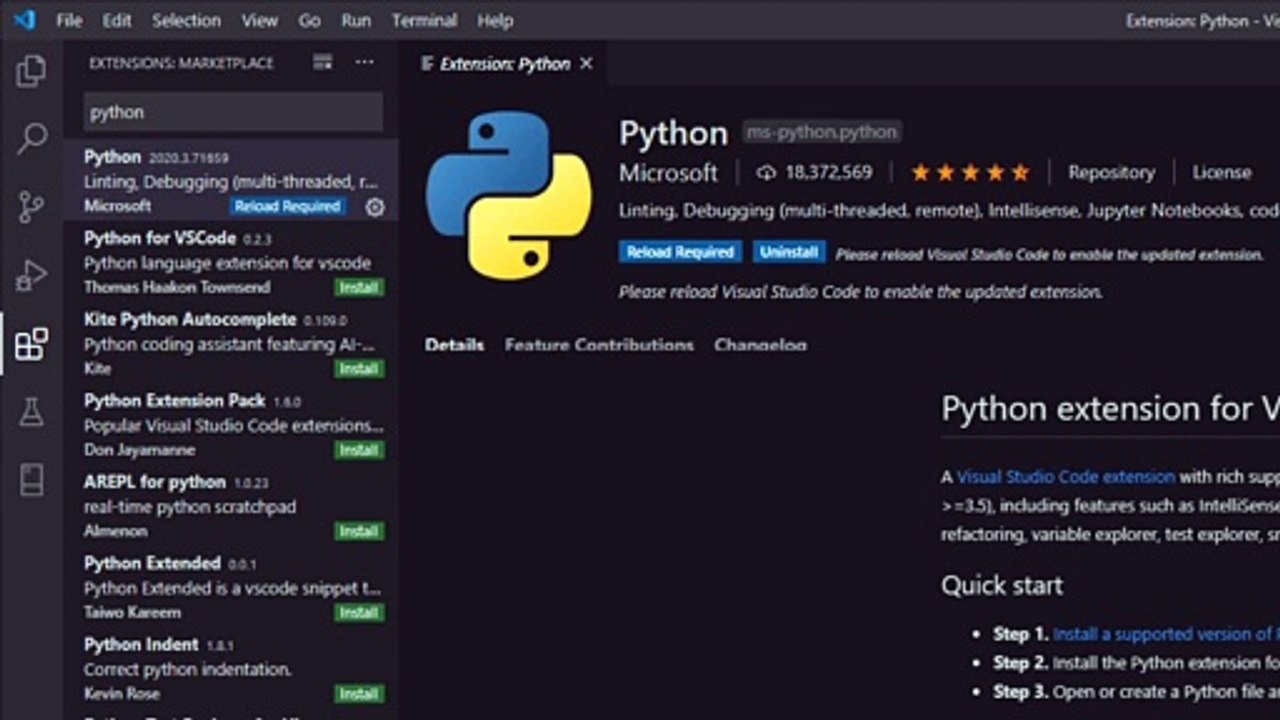
Task: Select "Kite Python Autocomplete" in the extensions list
Action: tap(190, 319)
